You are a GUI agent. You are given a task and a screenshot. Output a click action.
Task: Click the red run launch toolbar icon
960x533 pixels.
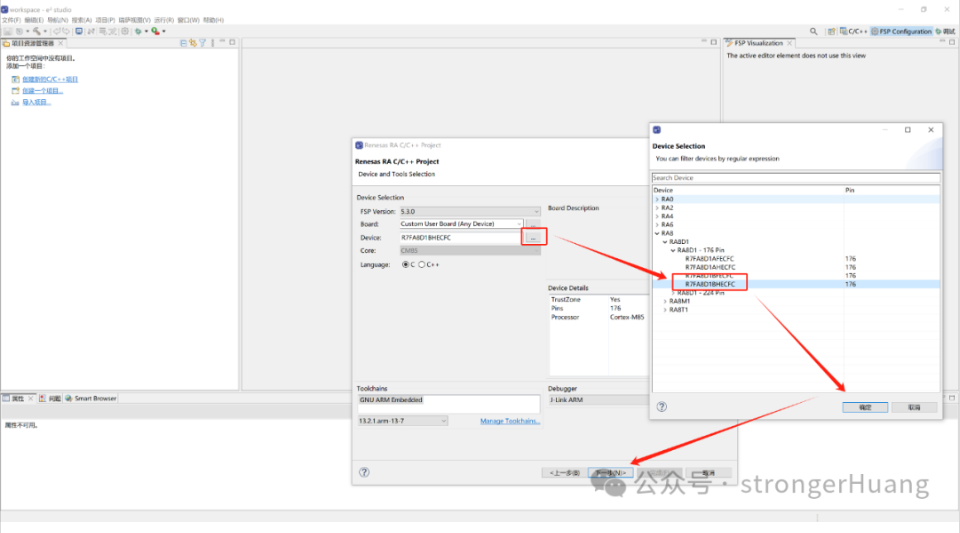156,31
